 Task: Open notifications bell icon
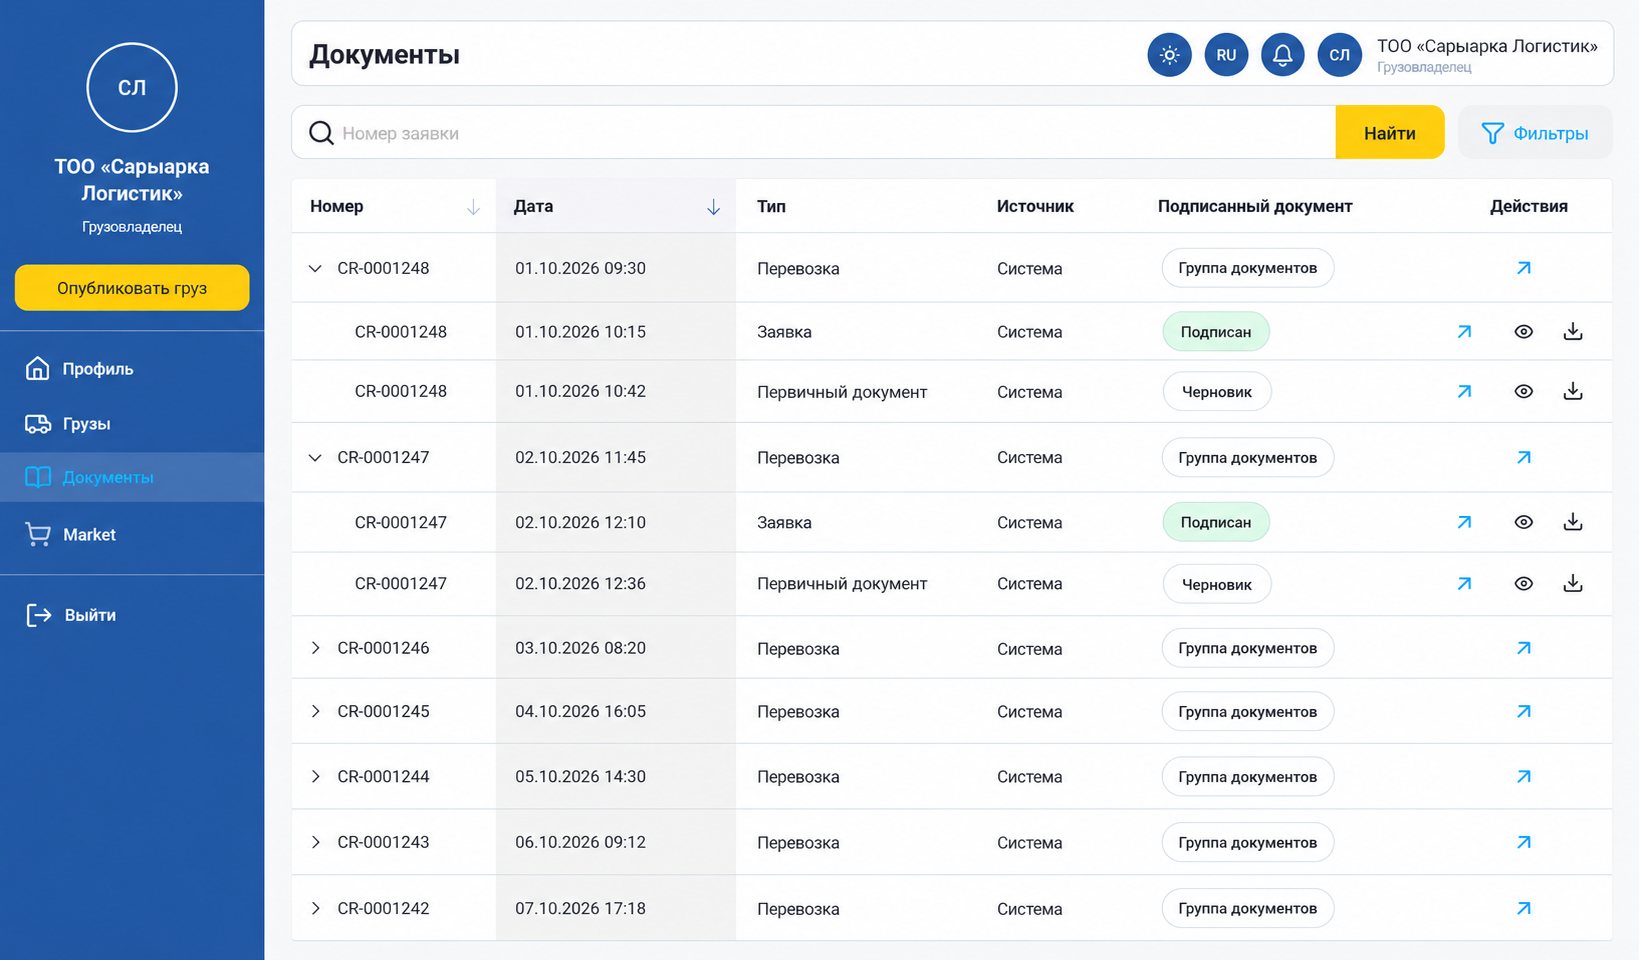tap(1283, 55)
